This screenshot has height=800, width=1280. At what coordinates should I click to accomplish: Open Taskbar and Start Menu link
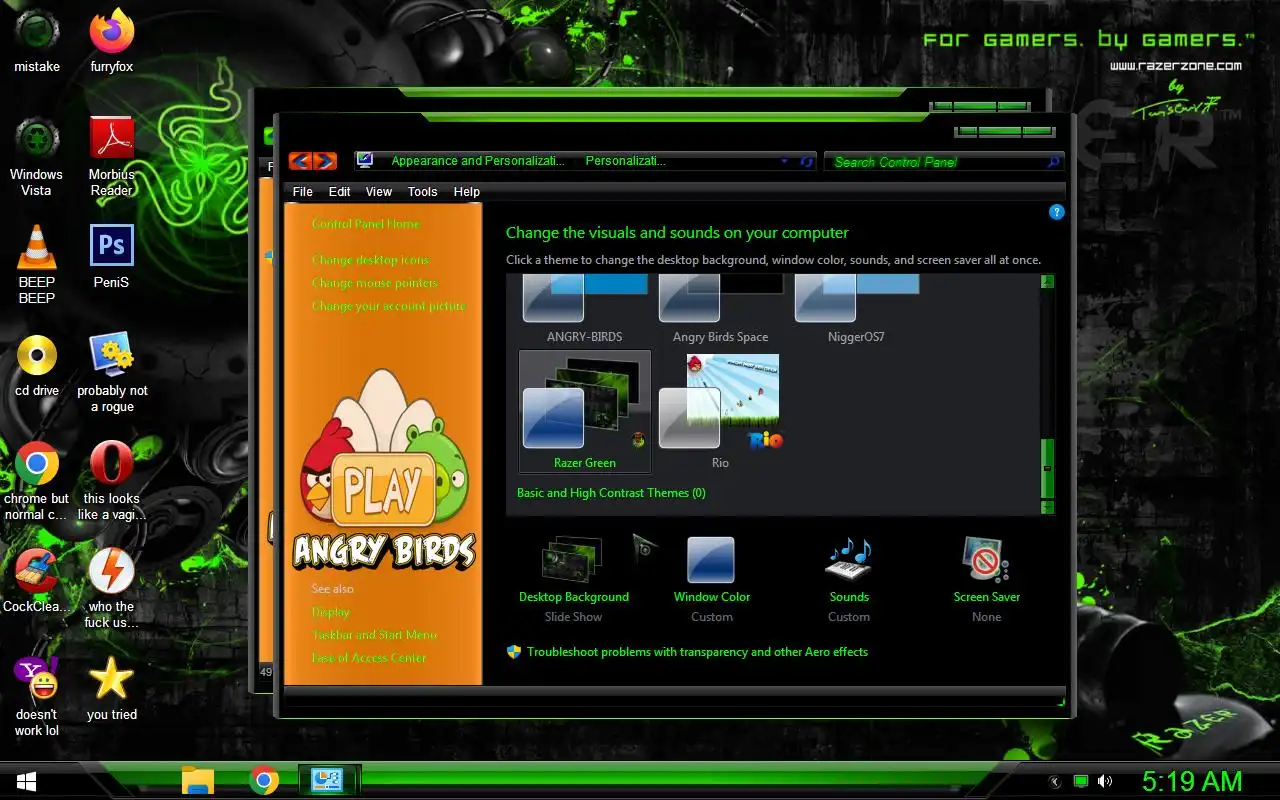pyautogui.click(x=374, y=635)
